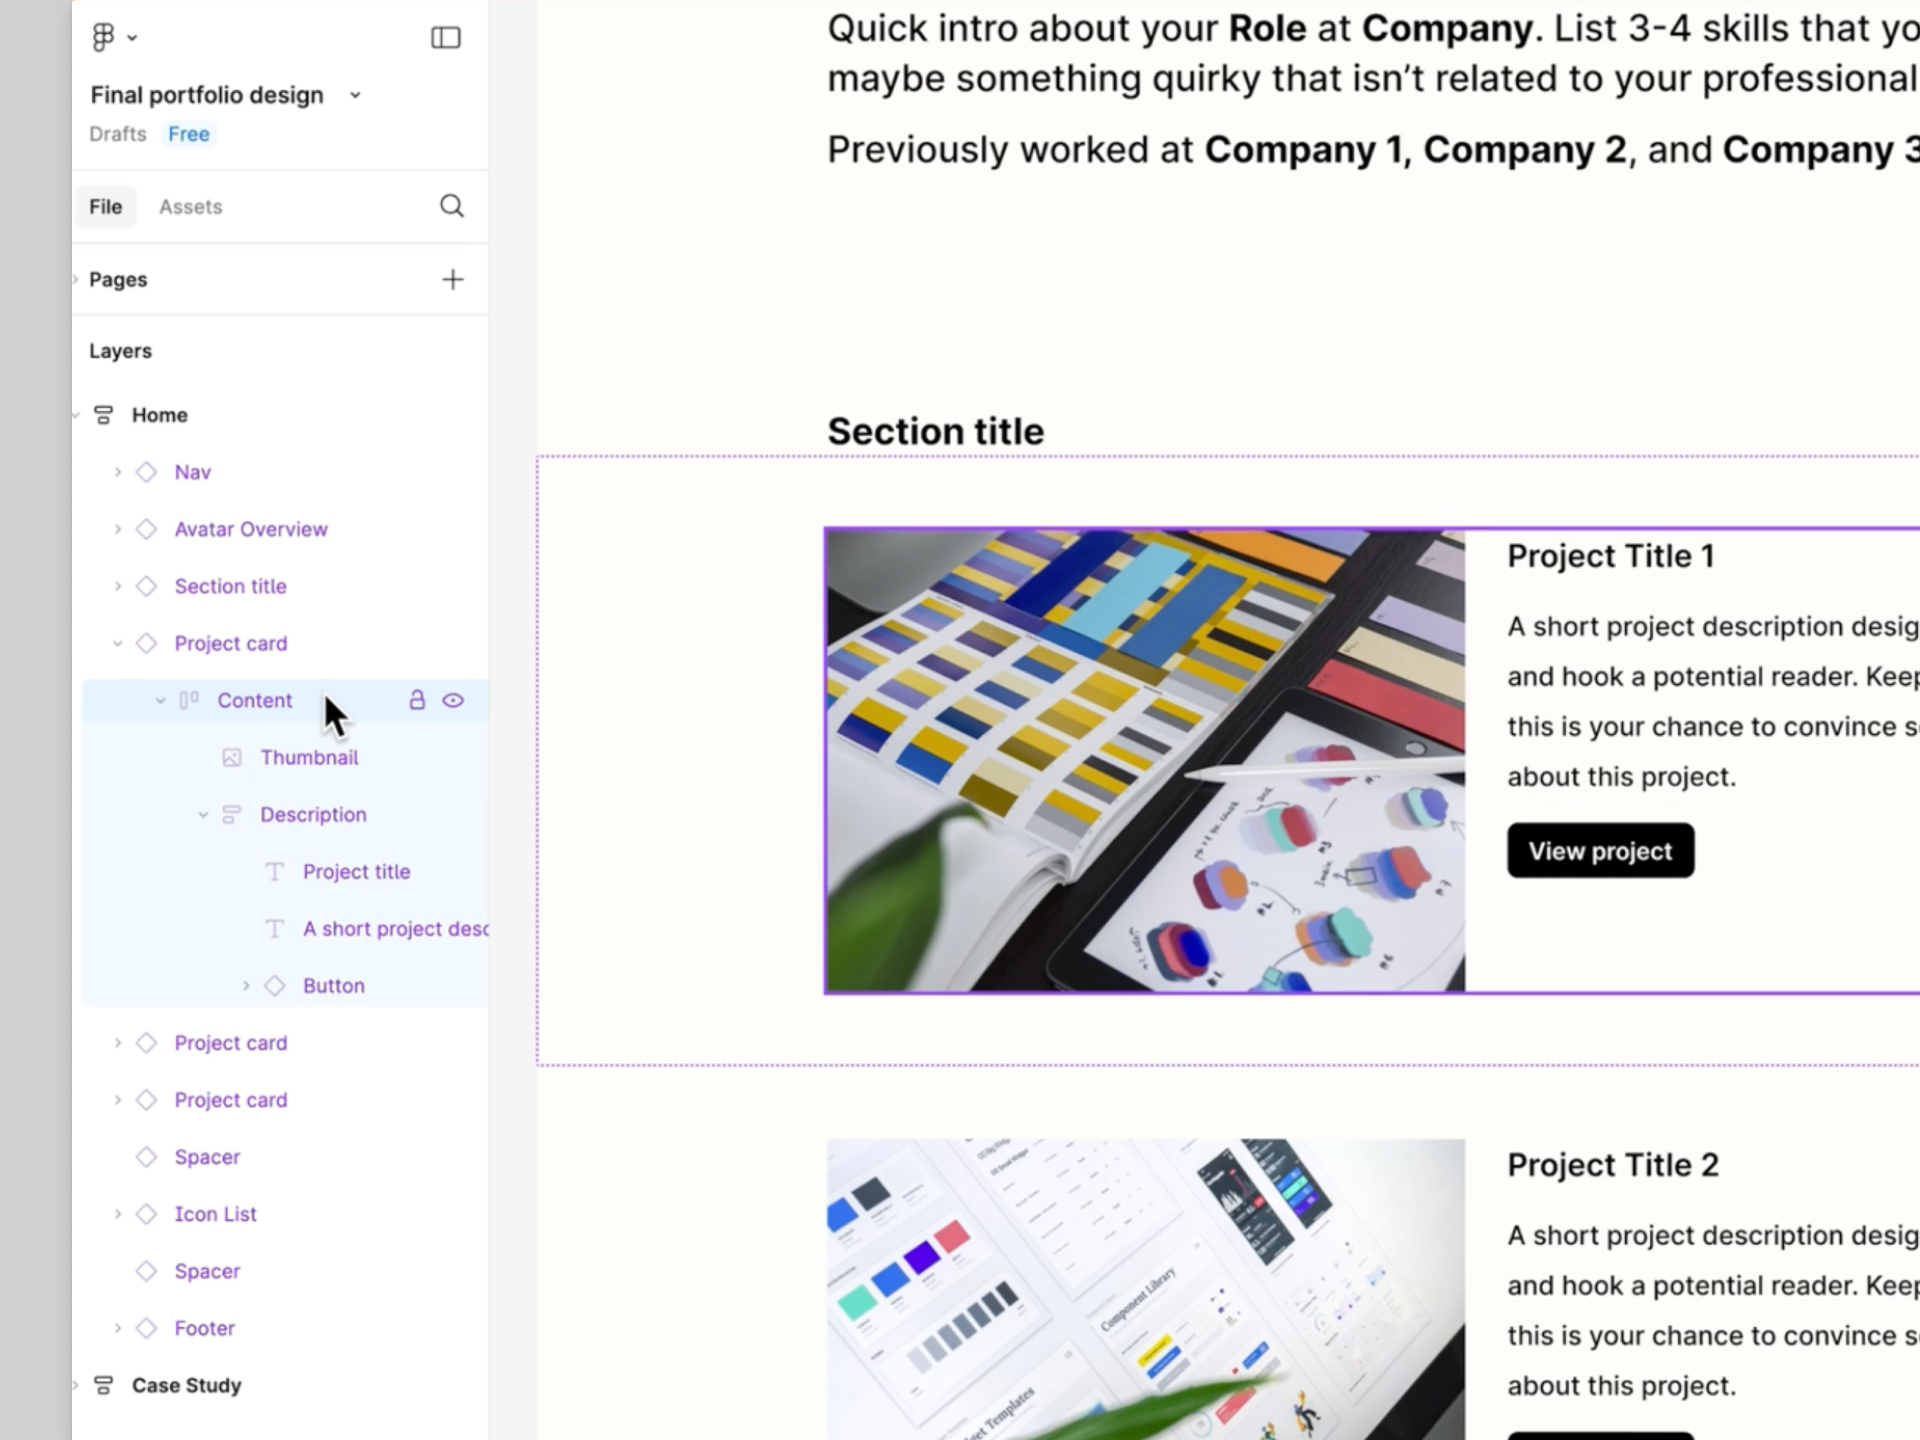Viewport: 1920px width, 1440px height.
Task: Select the Footer layer
Action: (204, 1328)
